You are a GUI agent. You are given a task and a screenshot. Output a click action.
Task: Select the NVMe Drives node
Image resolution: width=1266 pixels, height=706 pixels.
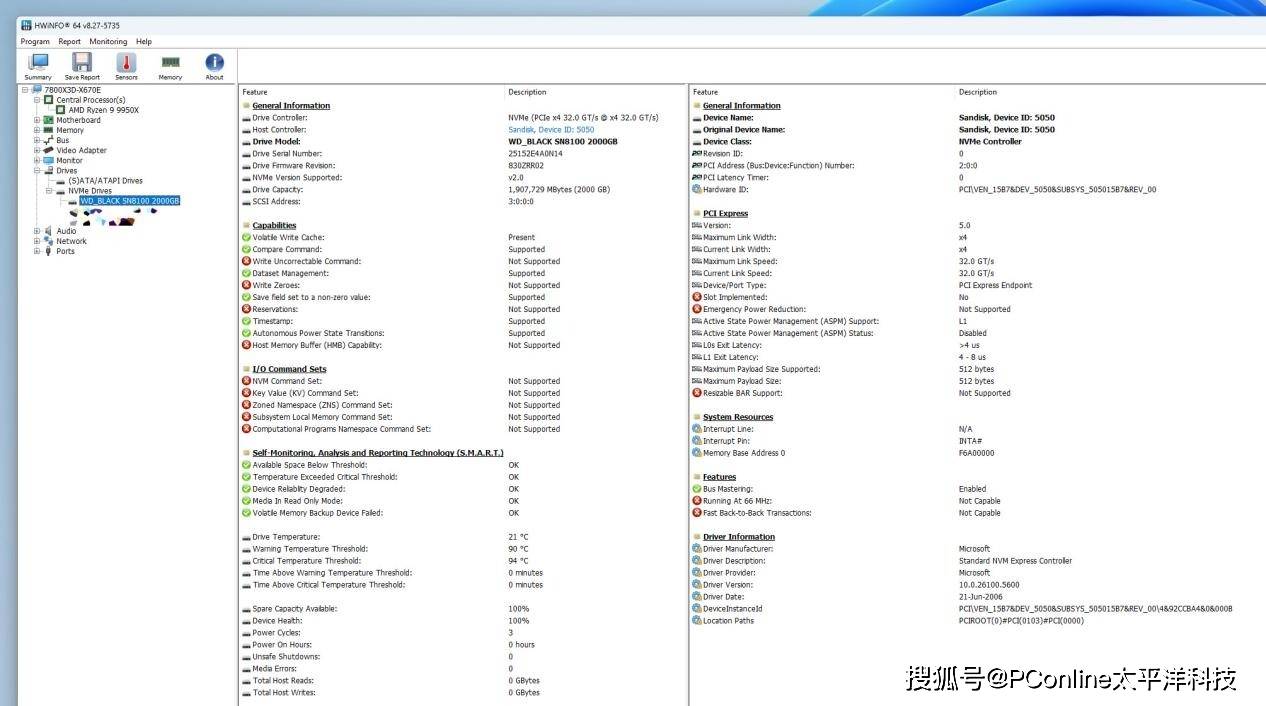90,191
